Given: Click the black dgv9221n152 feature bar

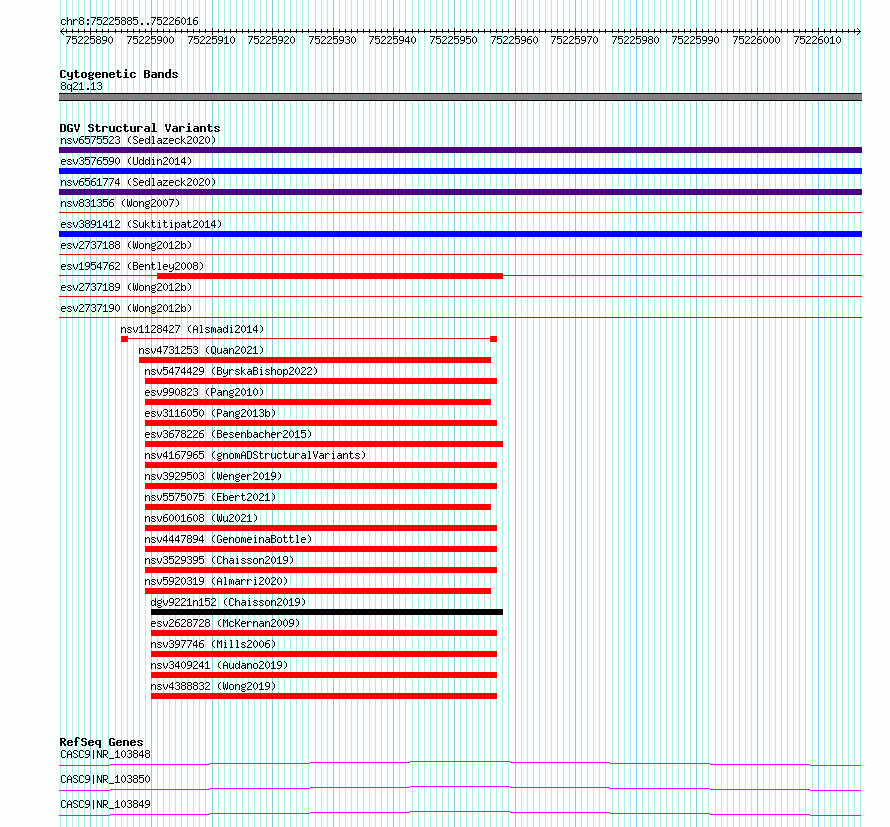Looking at the screenshot, I should [x=327, y=612].
